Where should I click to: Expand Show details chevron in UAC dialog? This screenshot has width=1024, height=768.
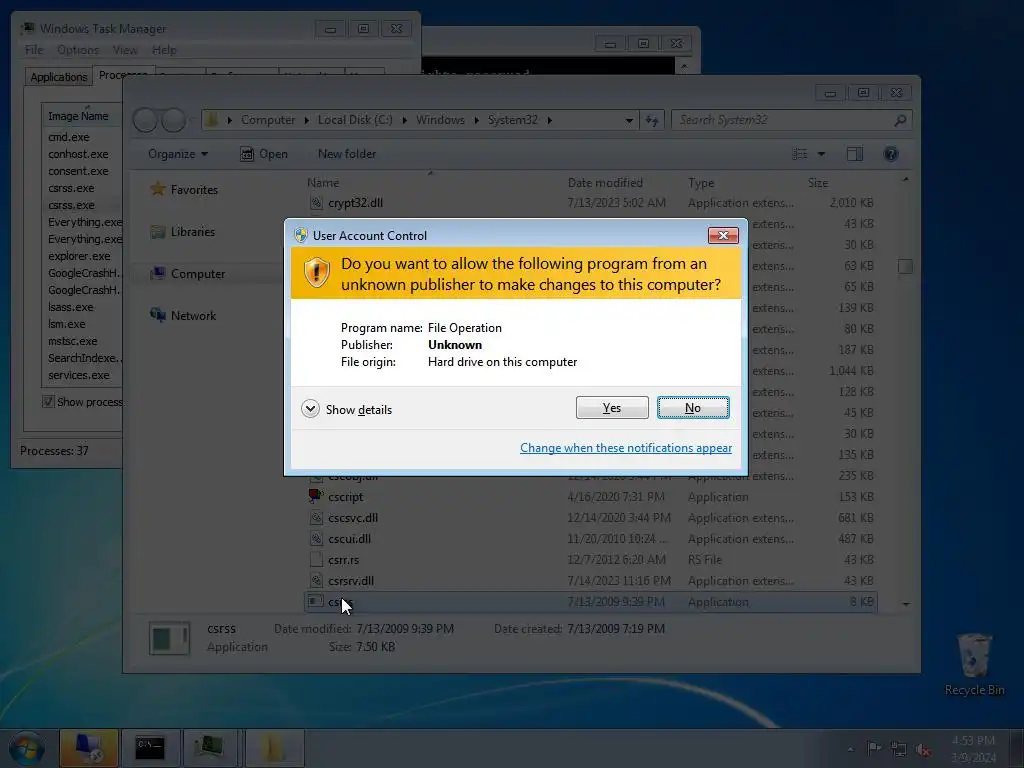[x=310, y=409]
